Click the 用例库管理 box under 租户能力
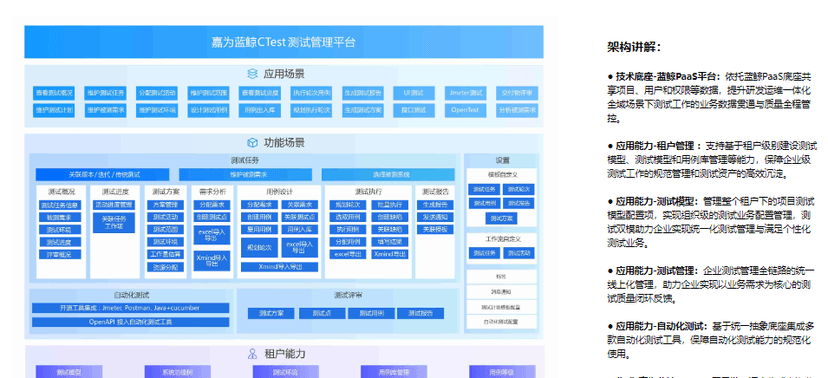 (x=394, y=372)
